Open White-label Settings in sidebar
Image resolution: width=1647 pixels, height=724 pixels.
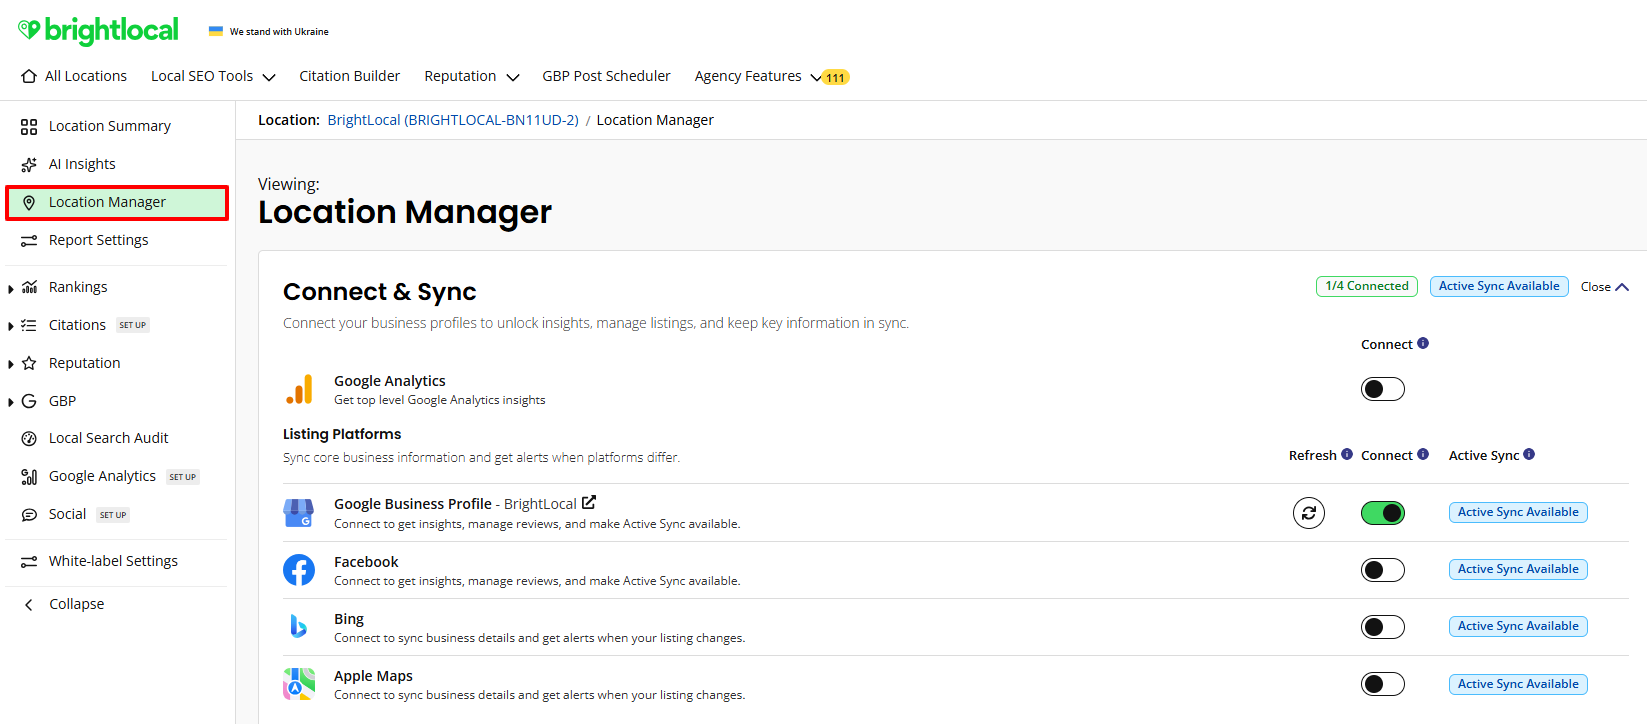[116, 561]
